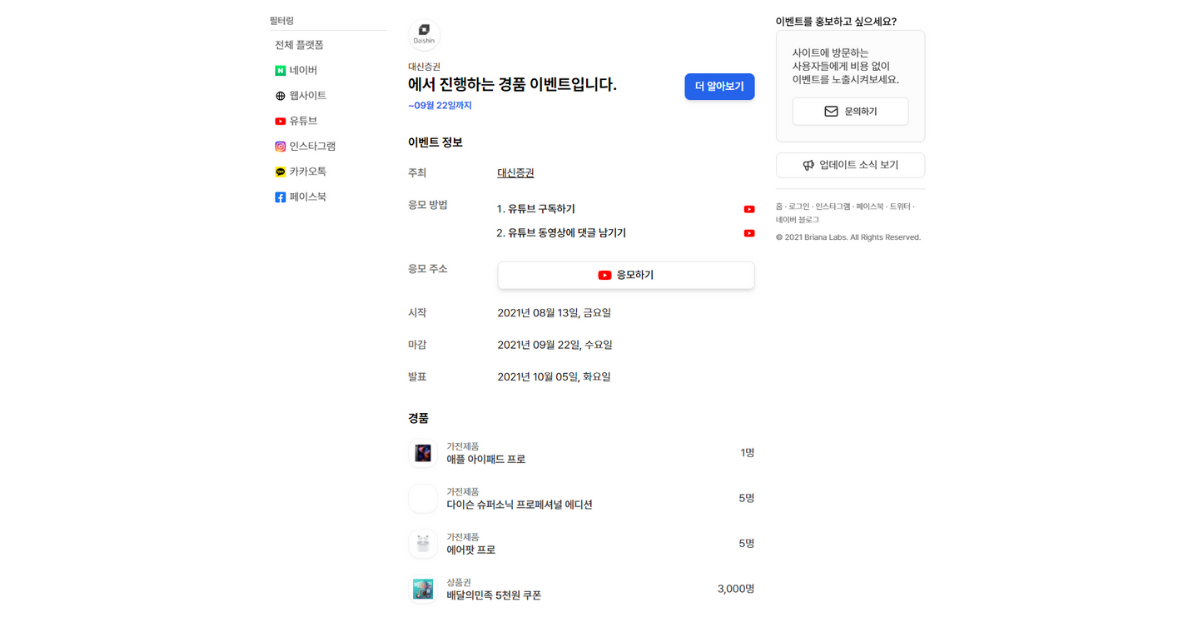Viewport: 1200px width, 627px height.
Task: Click the 1명 count for iPad Pro
Action: point(747,453)
